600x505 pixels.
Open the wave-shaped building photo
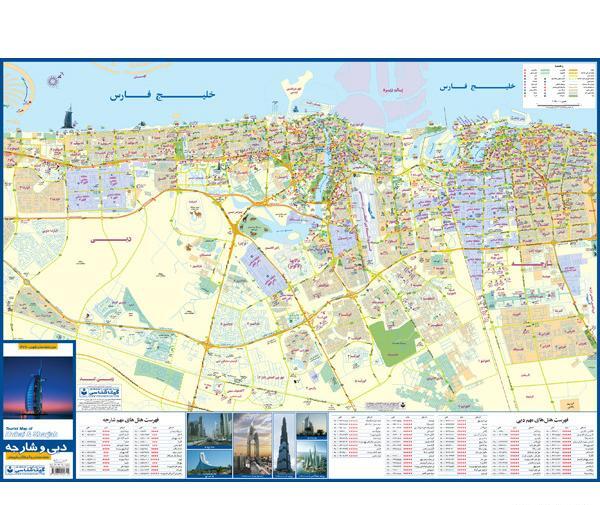(209, 463)
